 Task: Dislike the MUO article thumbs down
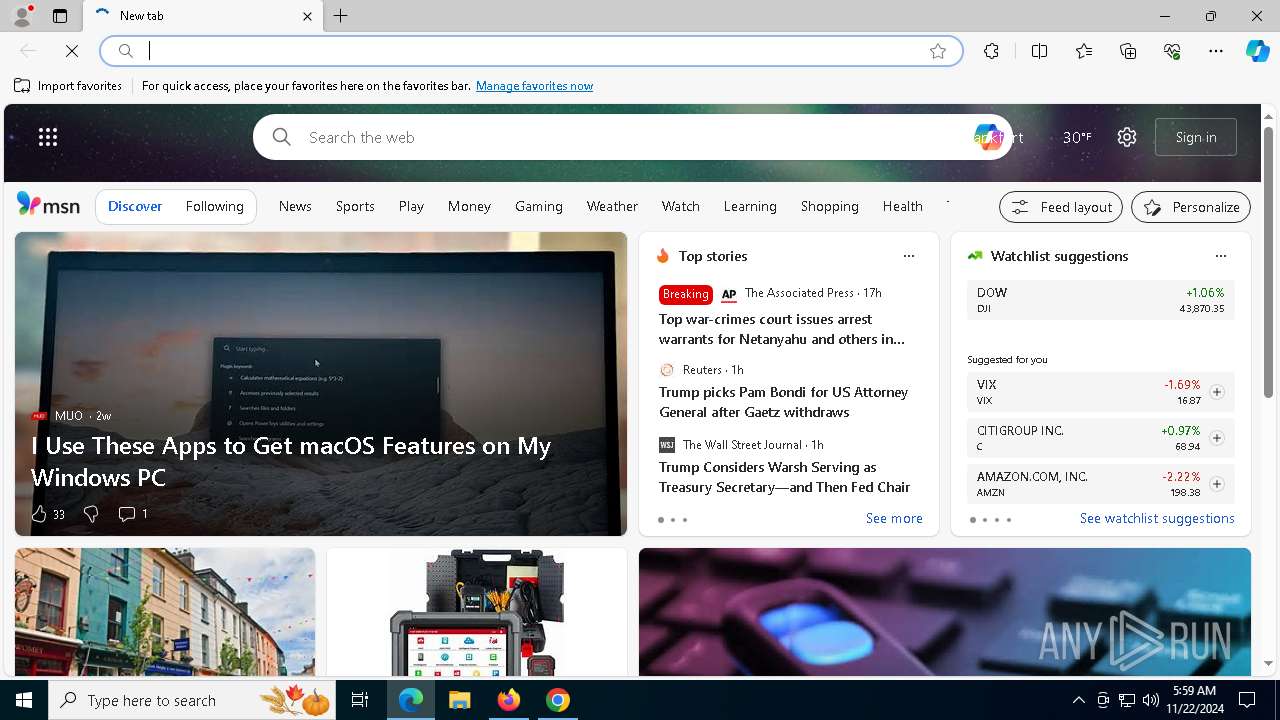coord(91,514)
